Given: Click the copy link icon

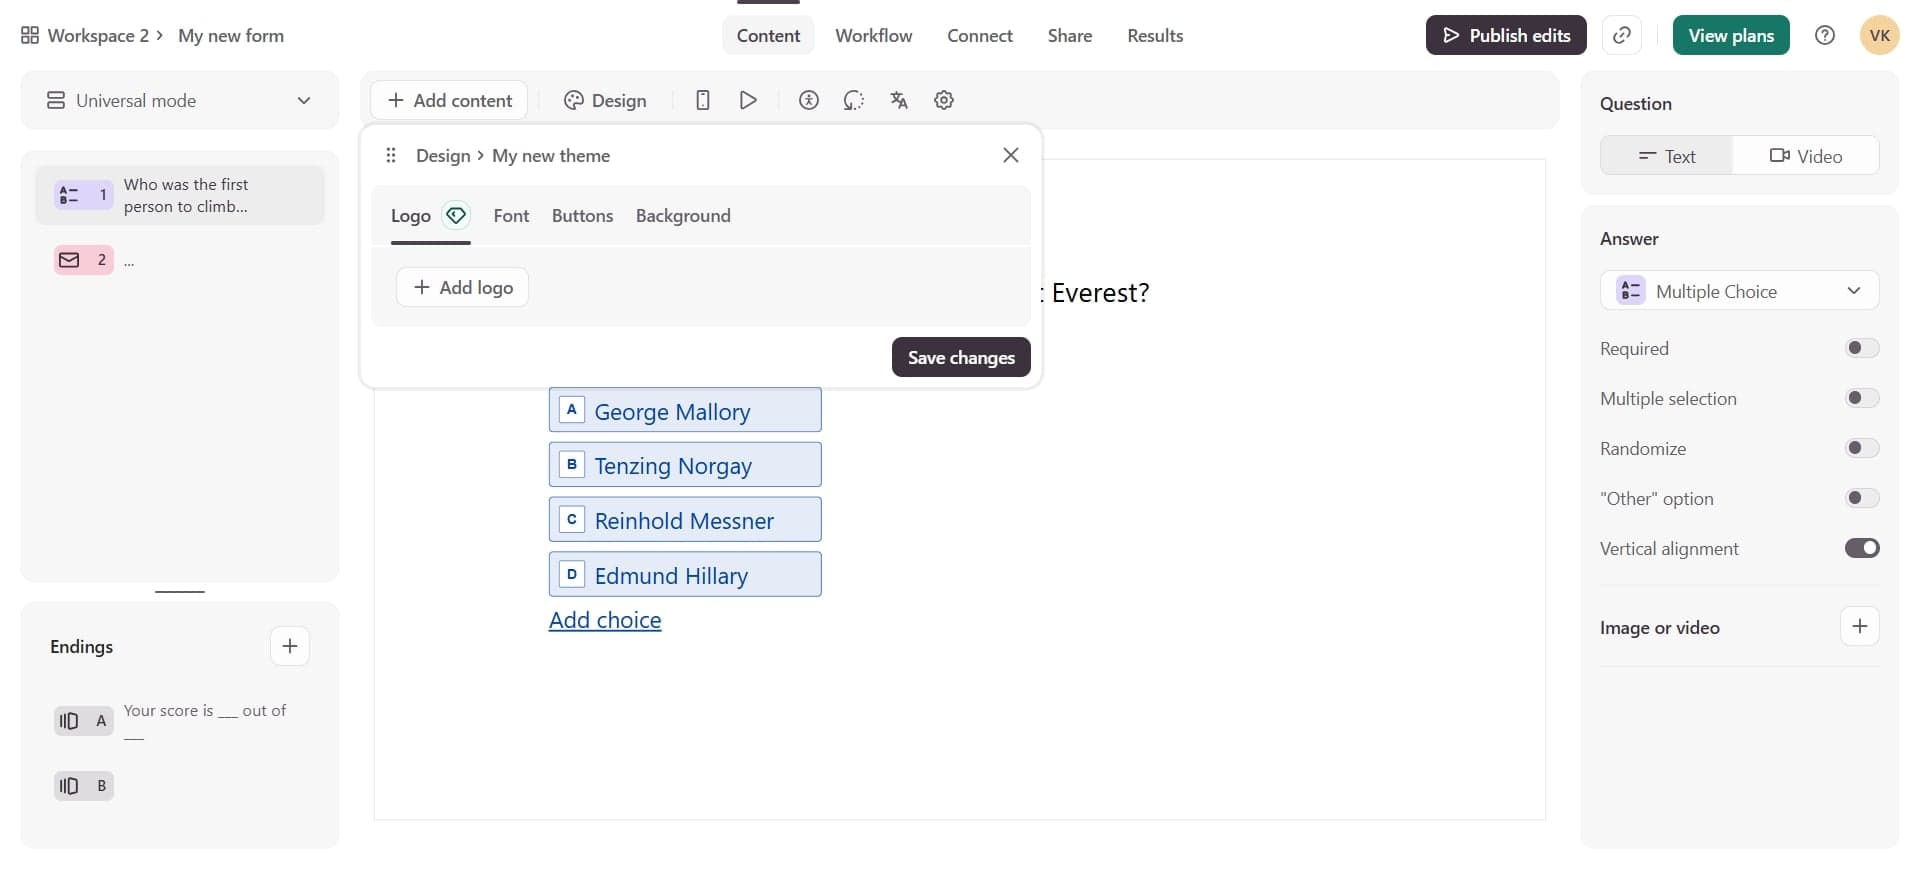Looking at the screenshot, I should click(1622, 36).
